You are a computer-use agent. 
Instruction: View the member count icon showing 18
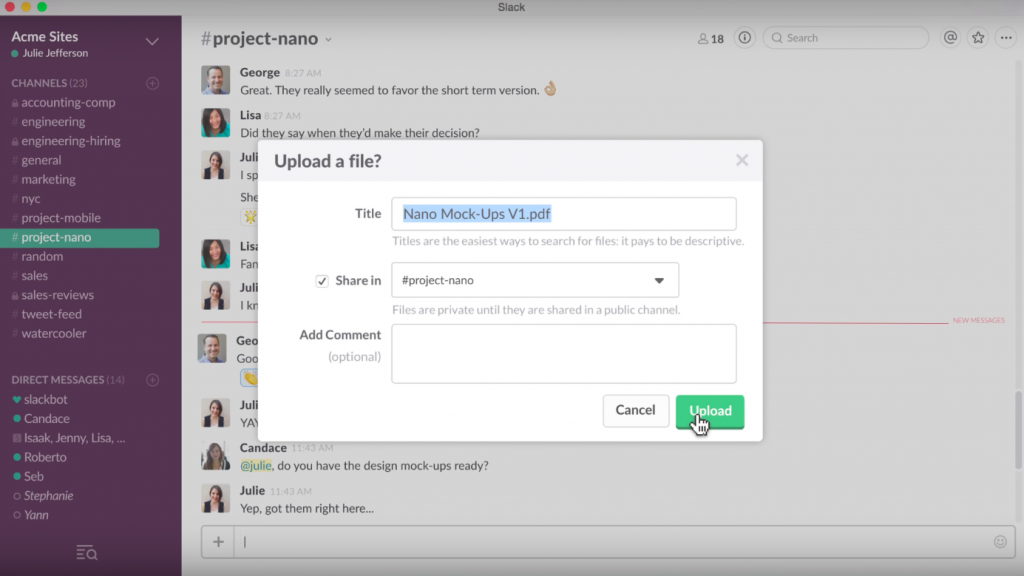pos(710,39)
